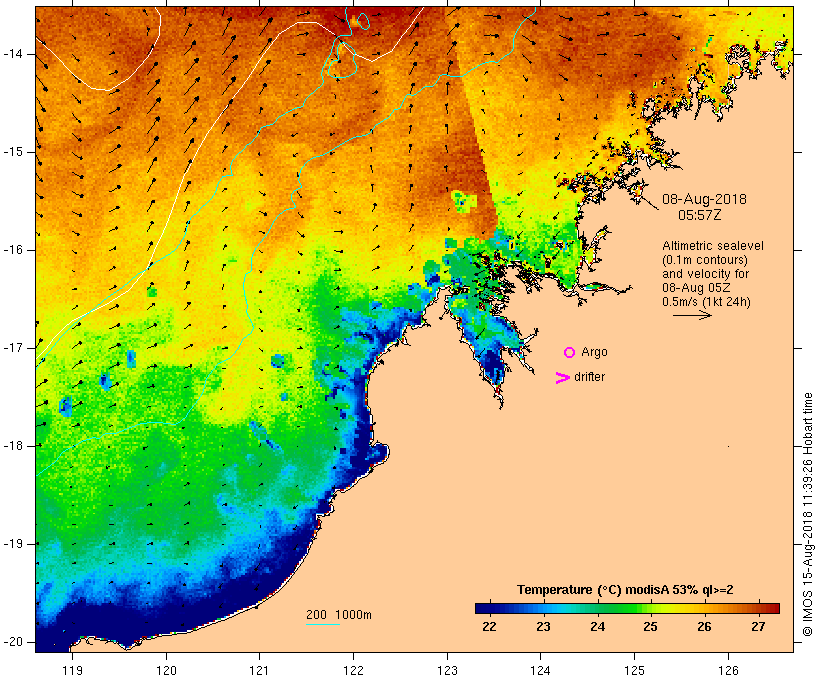Click the color bar label 26
Screen dimensions: 820x680
(704, 627)
